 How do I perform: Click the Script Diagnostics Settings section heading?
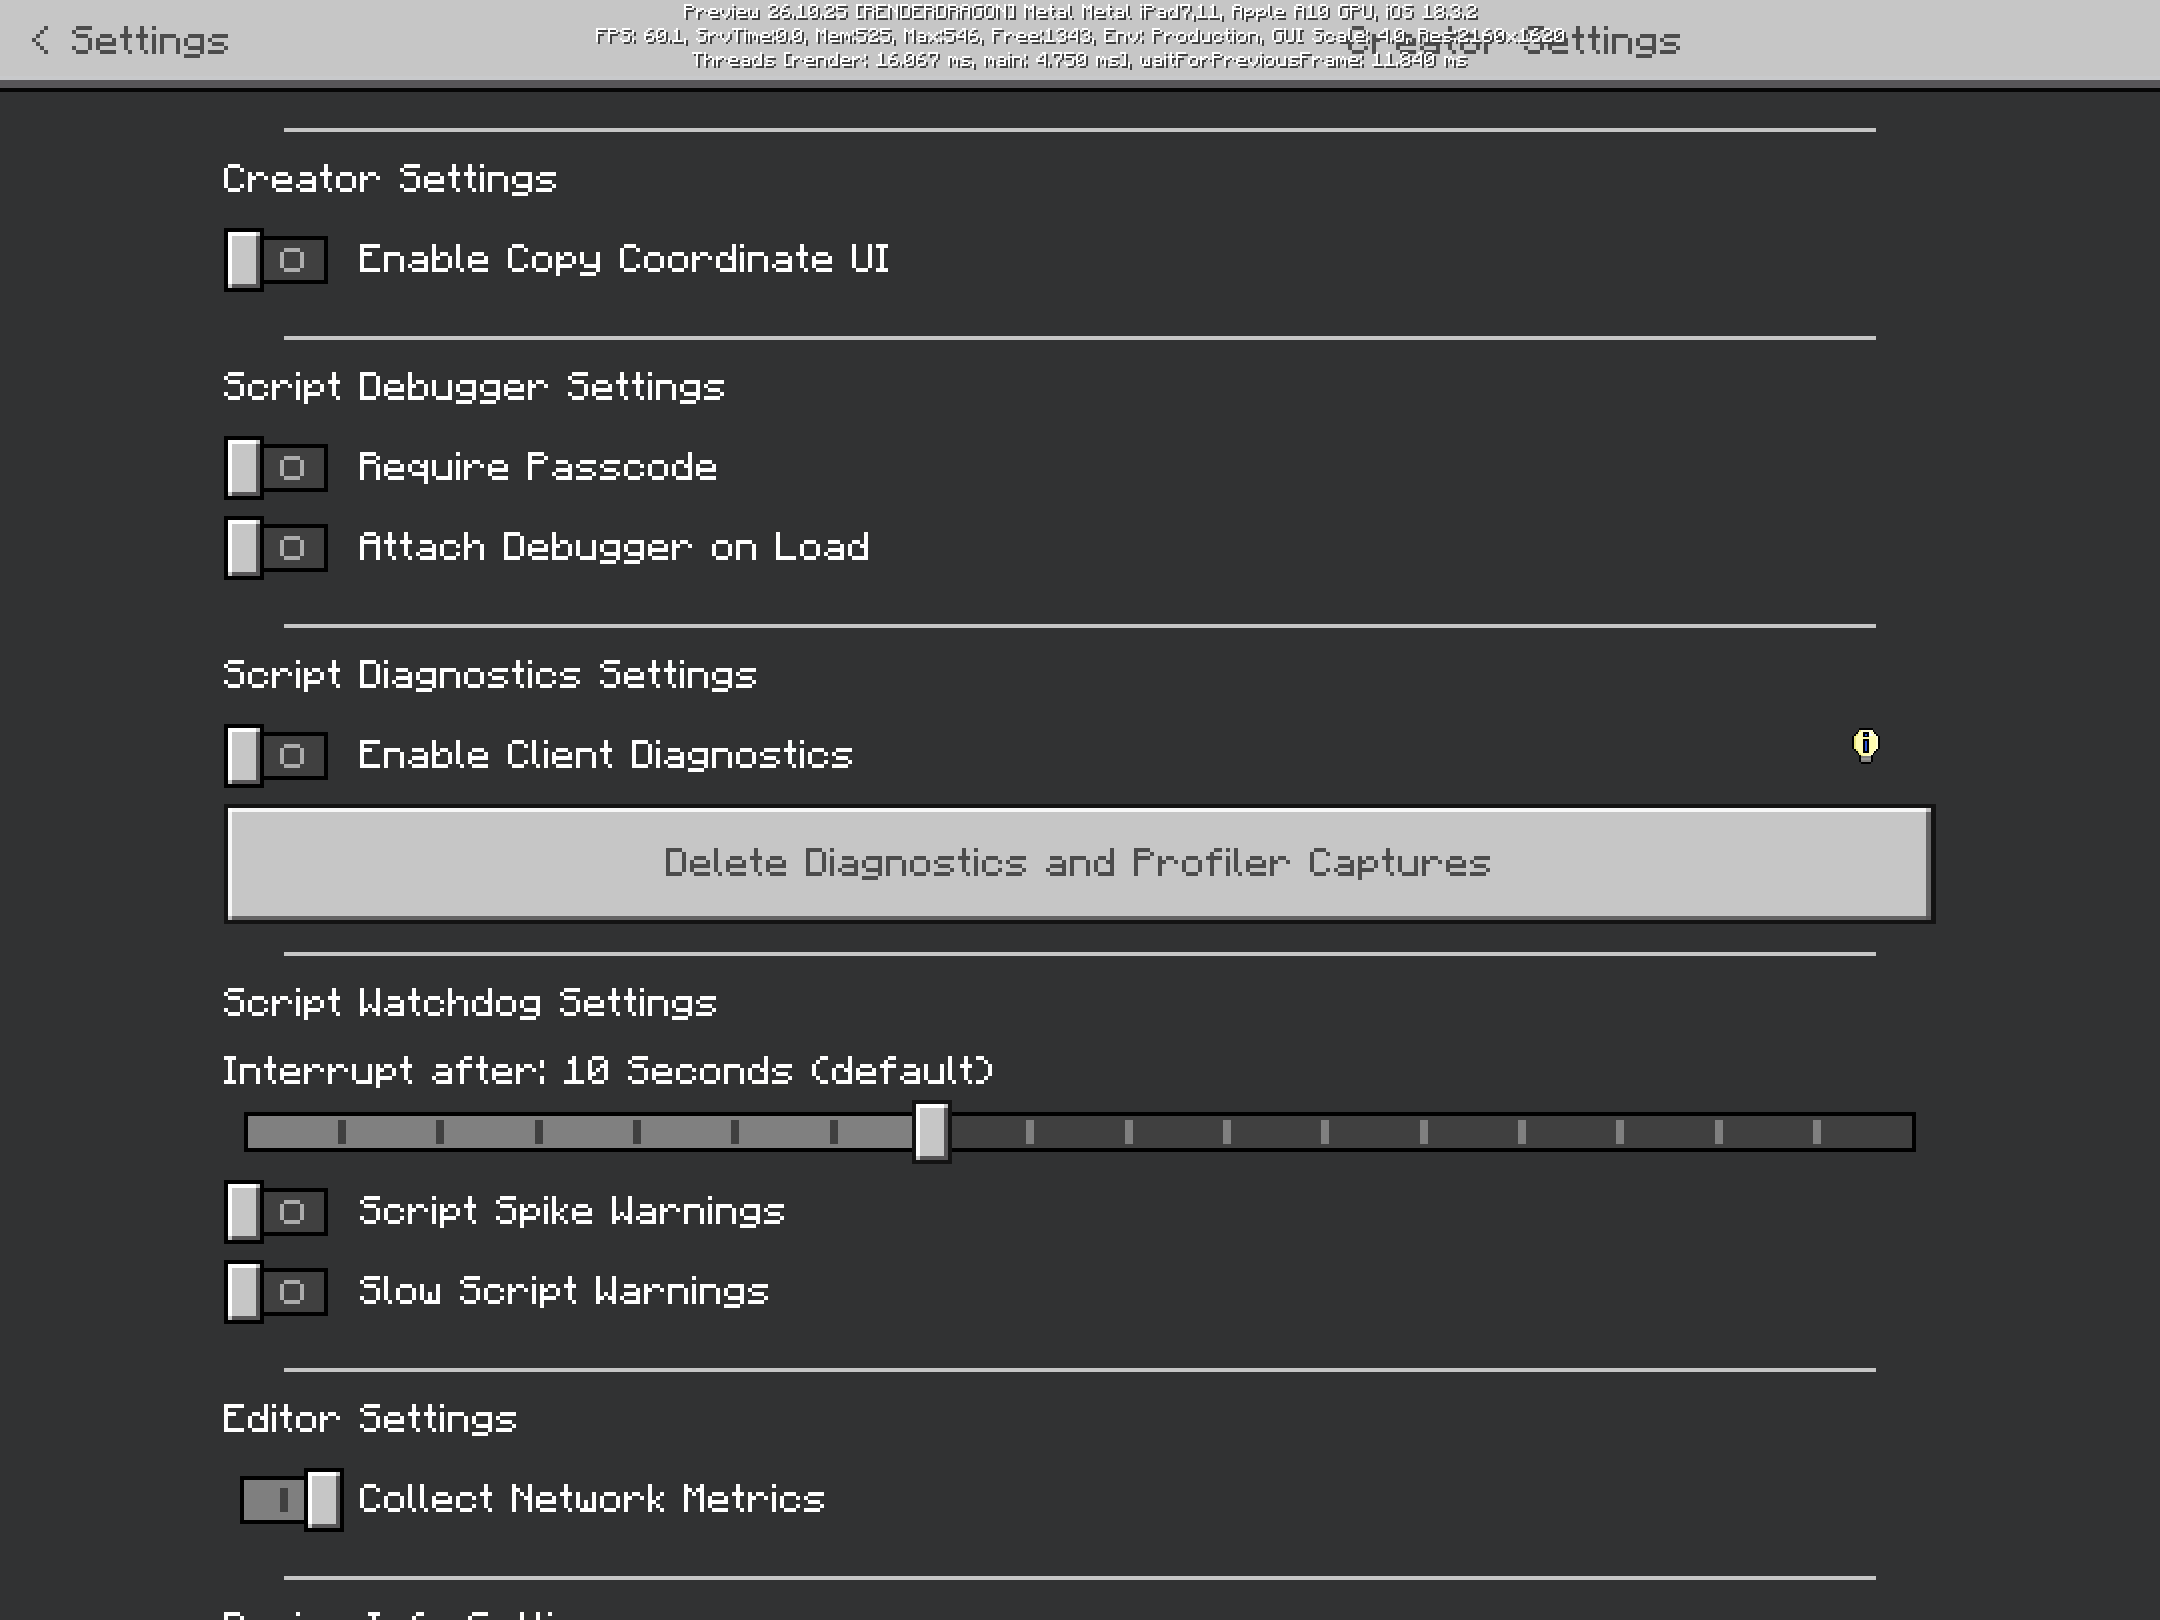tap(489, 675)
